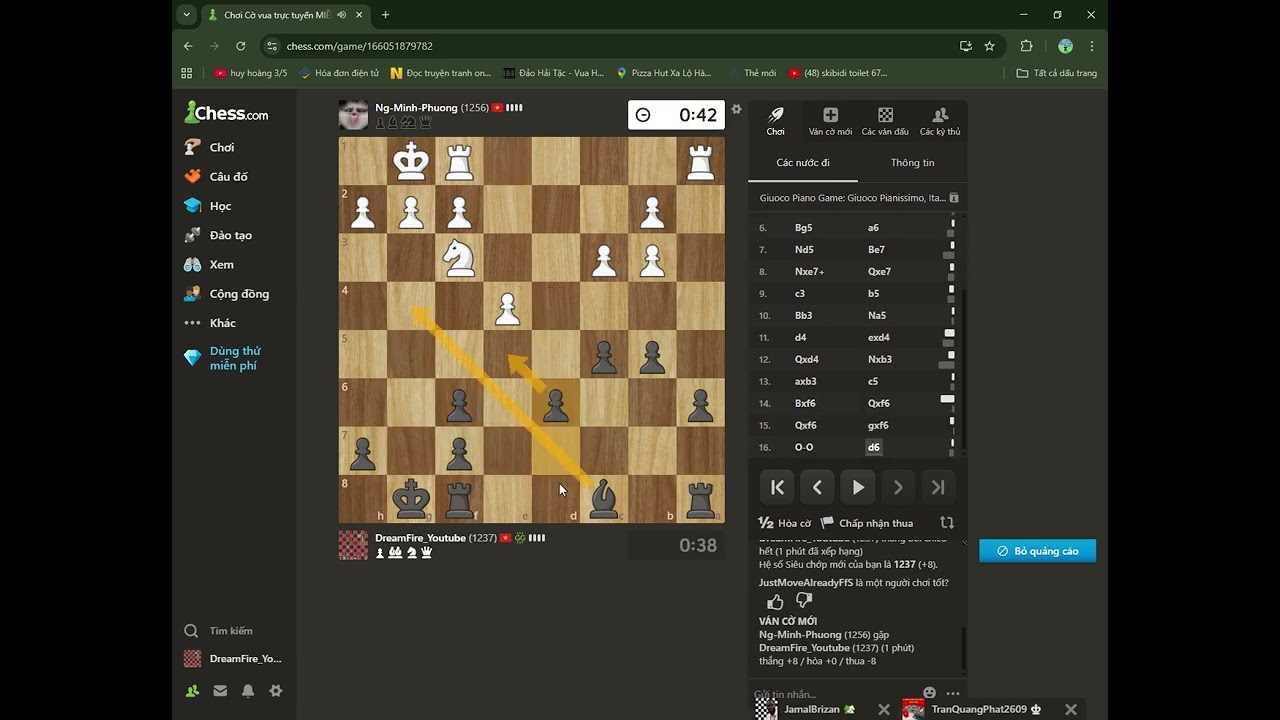Open DreamFire_Yo... profile in sidebar
Screen dimensions: 1280x720
[233, 659]
